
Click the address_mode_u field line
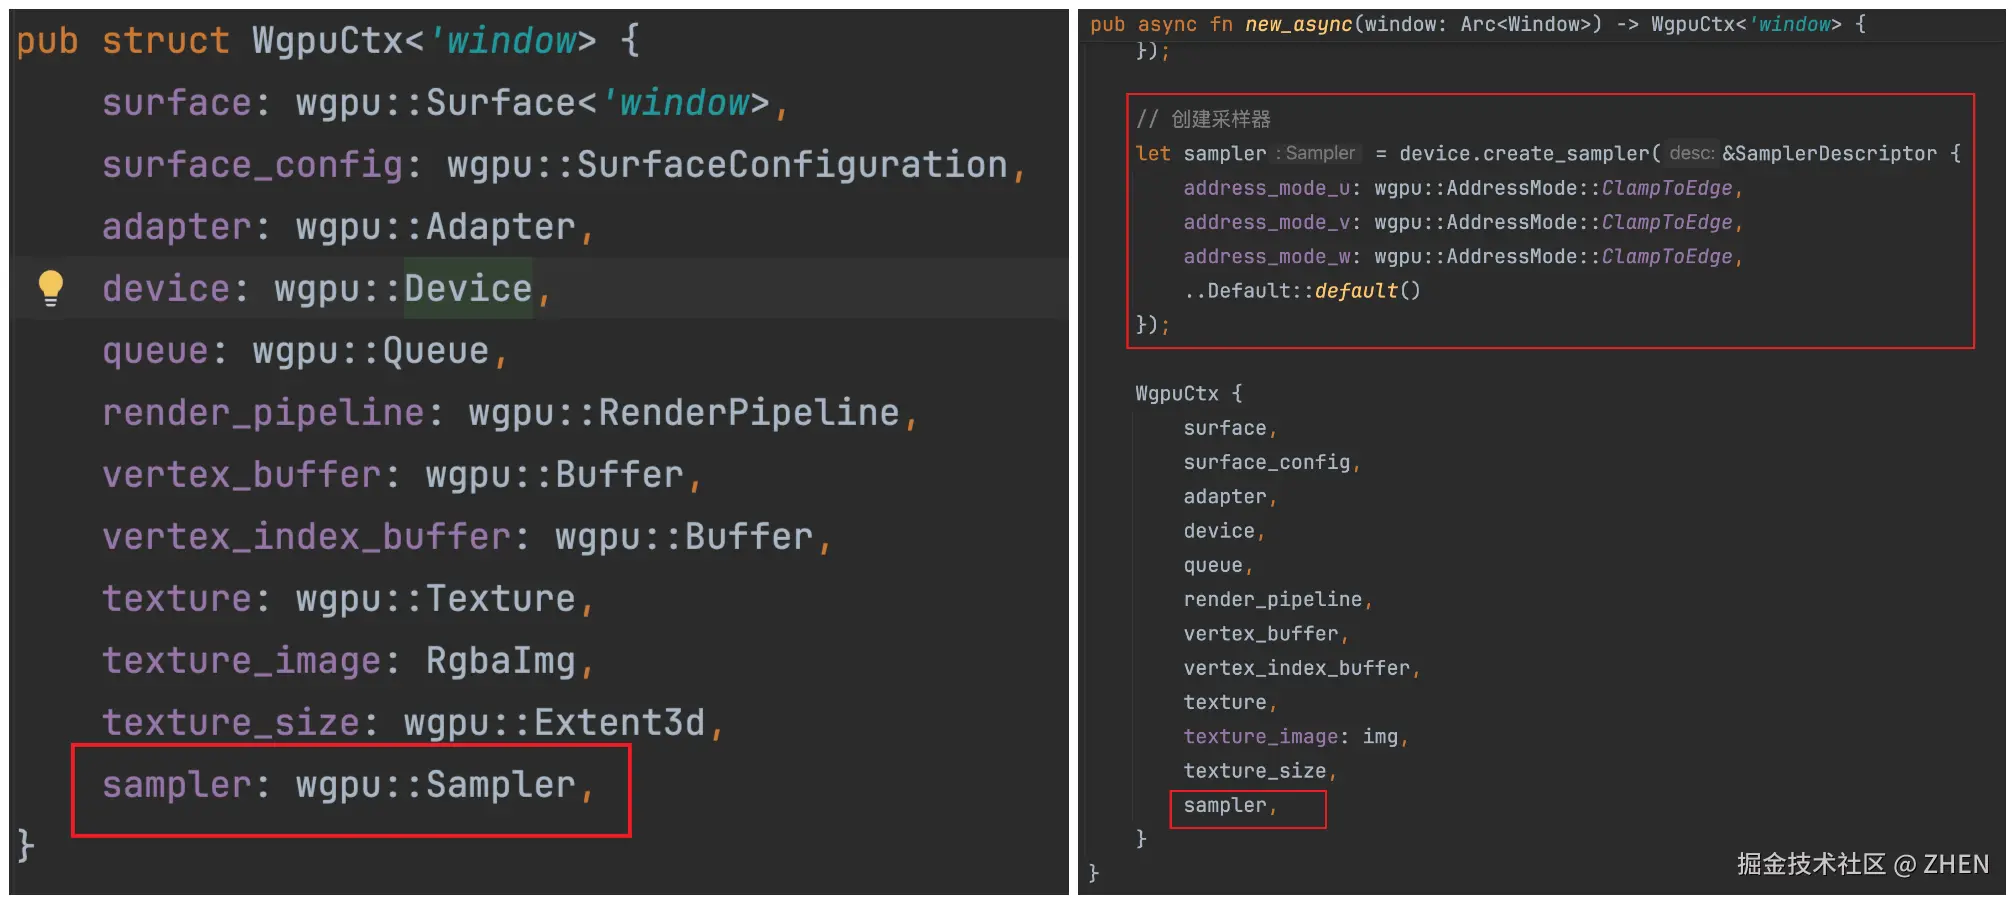pos(1463,188)
